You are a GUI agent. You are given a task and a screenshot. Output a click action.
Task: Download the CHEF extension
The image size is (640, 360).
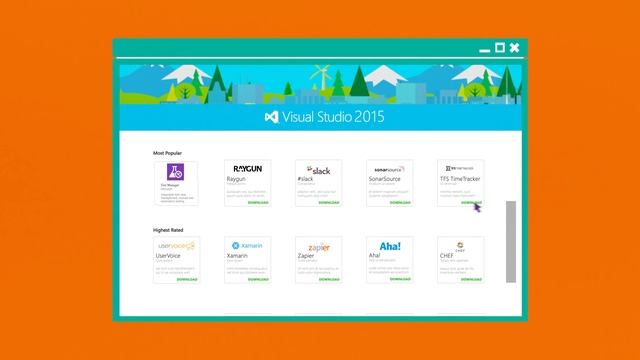(471, 279)
